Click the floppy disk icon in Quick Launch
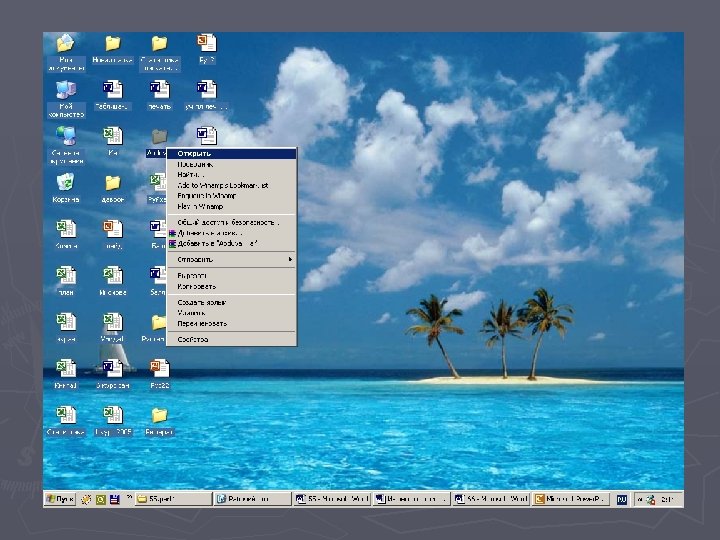This screenshot has width=720, height=540. (115, 498)
